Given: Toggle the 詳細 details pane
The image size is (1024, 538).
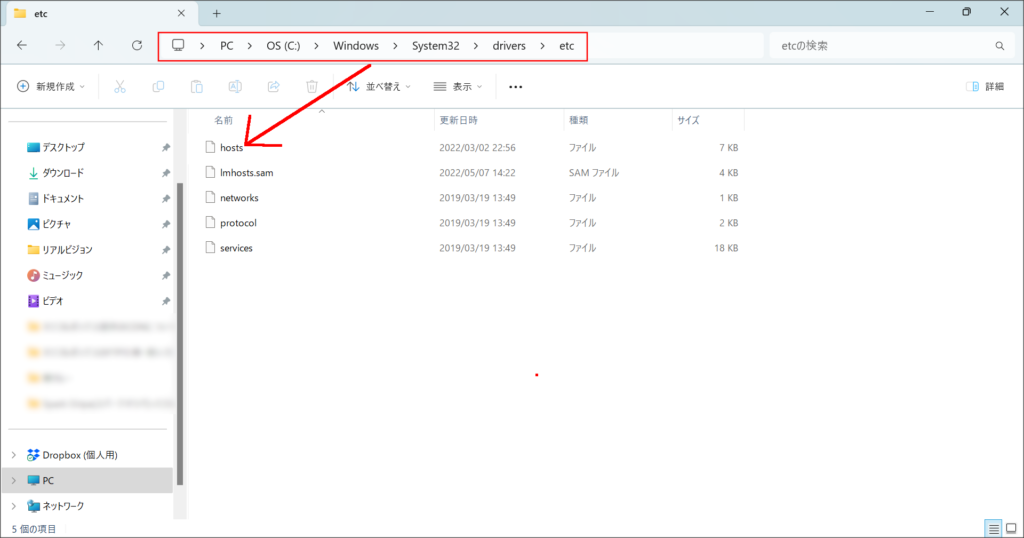Looking at the screenshot, I should (x=985, y=87).
